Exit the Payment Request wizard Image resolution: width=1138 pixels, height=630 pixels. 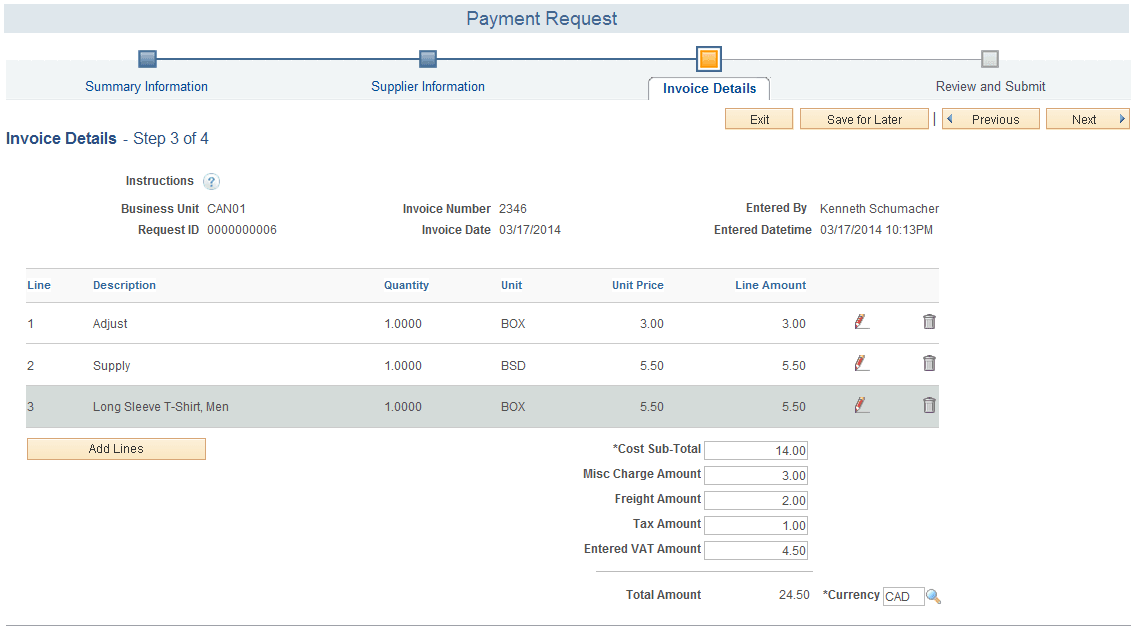tap(758, 118)
